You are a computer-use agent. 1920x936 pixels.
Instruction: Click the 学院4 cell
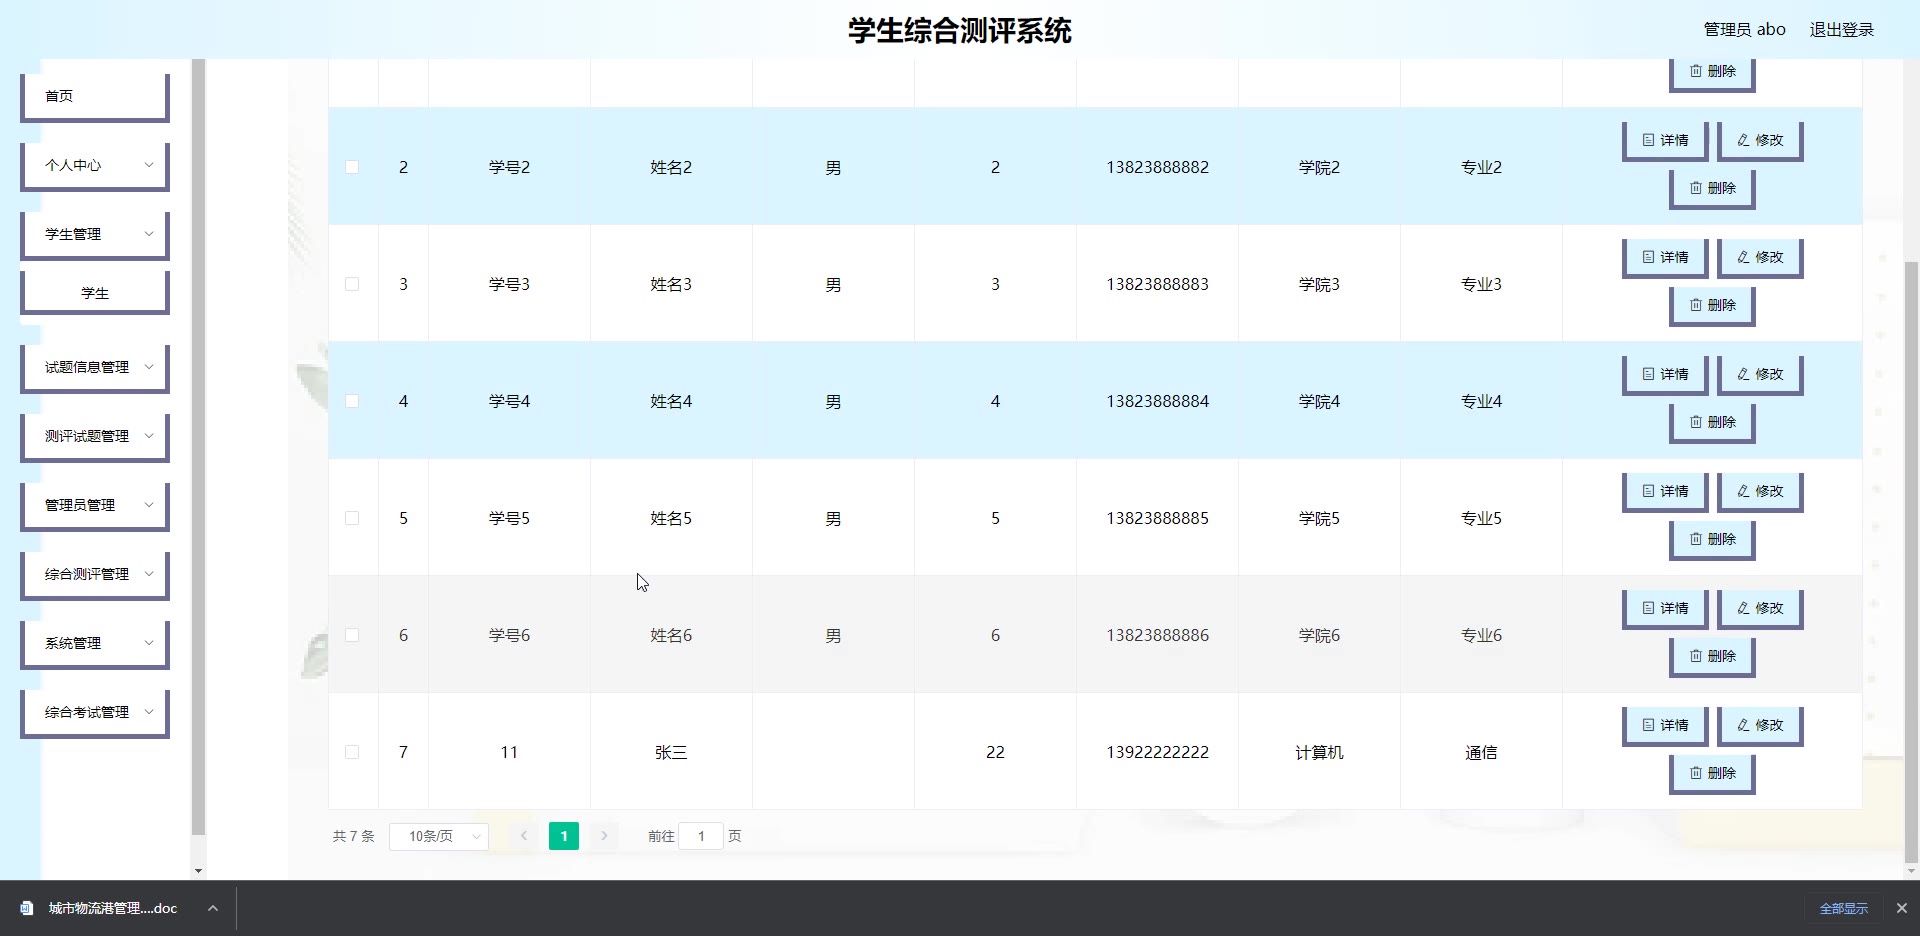point(1319,401)
